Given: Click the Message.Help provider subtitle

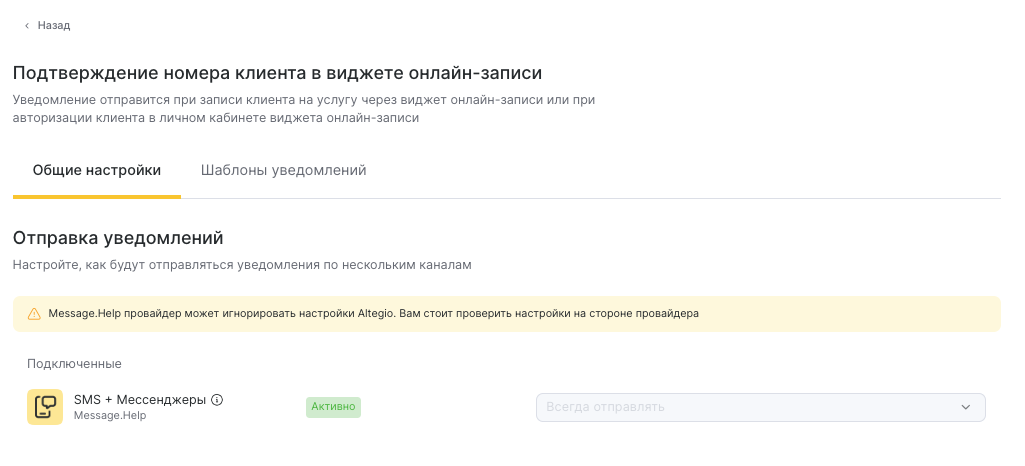Looking at the screenshot, I should [110, 415].
